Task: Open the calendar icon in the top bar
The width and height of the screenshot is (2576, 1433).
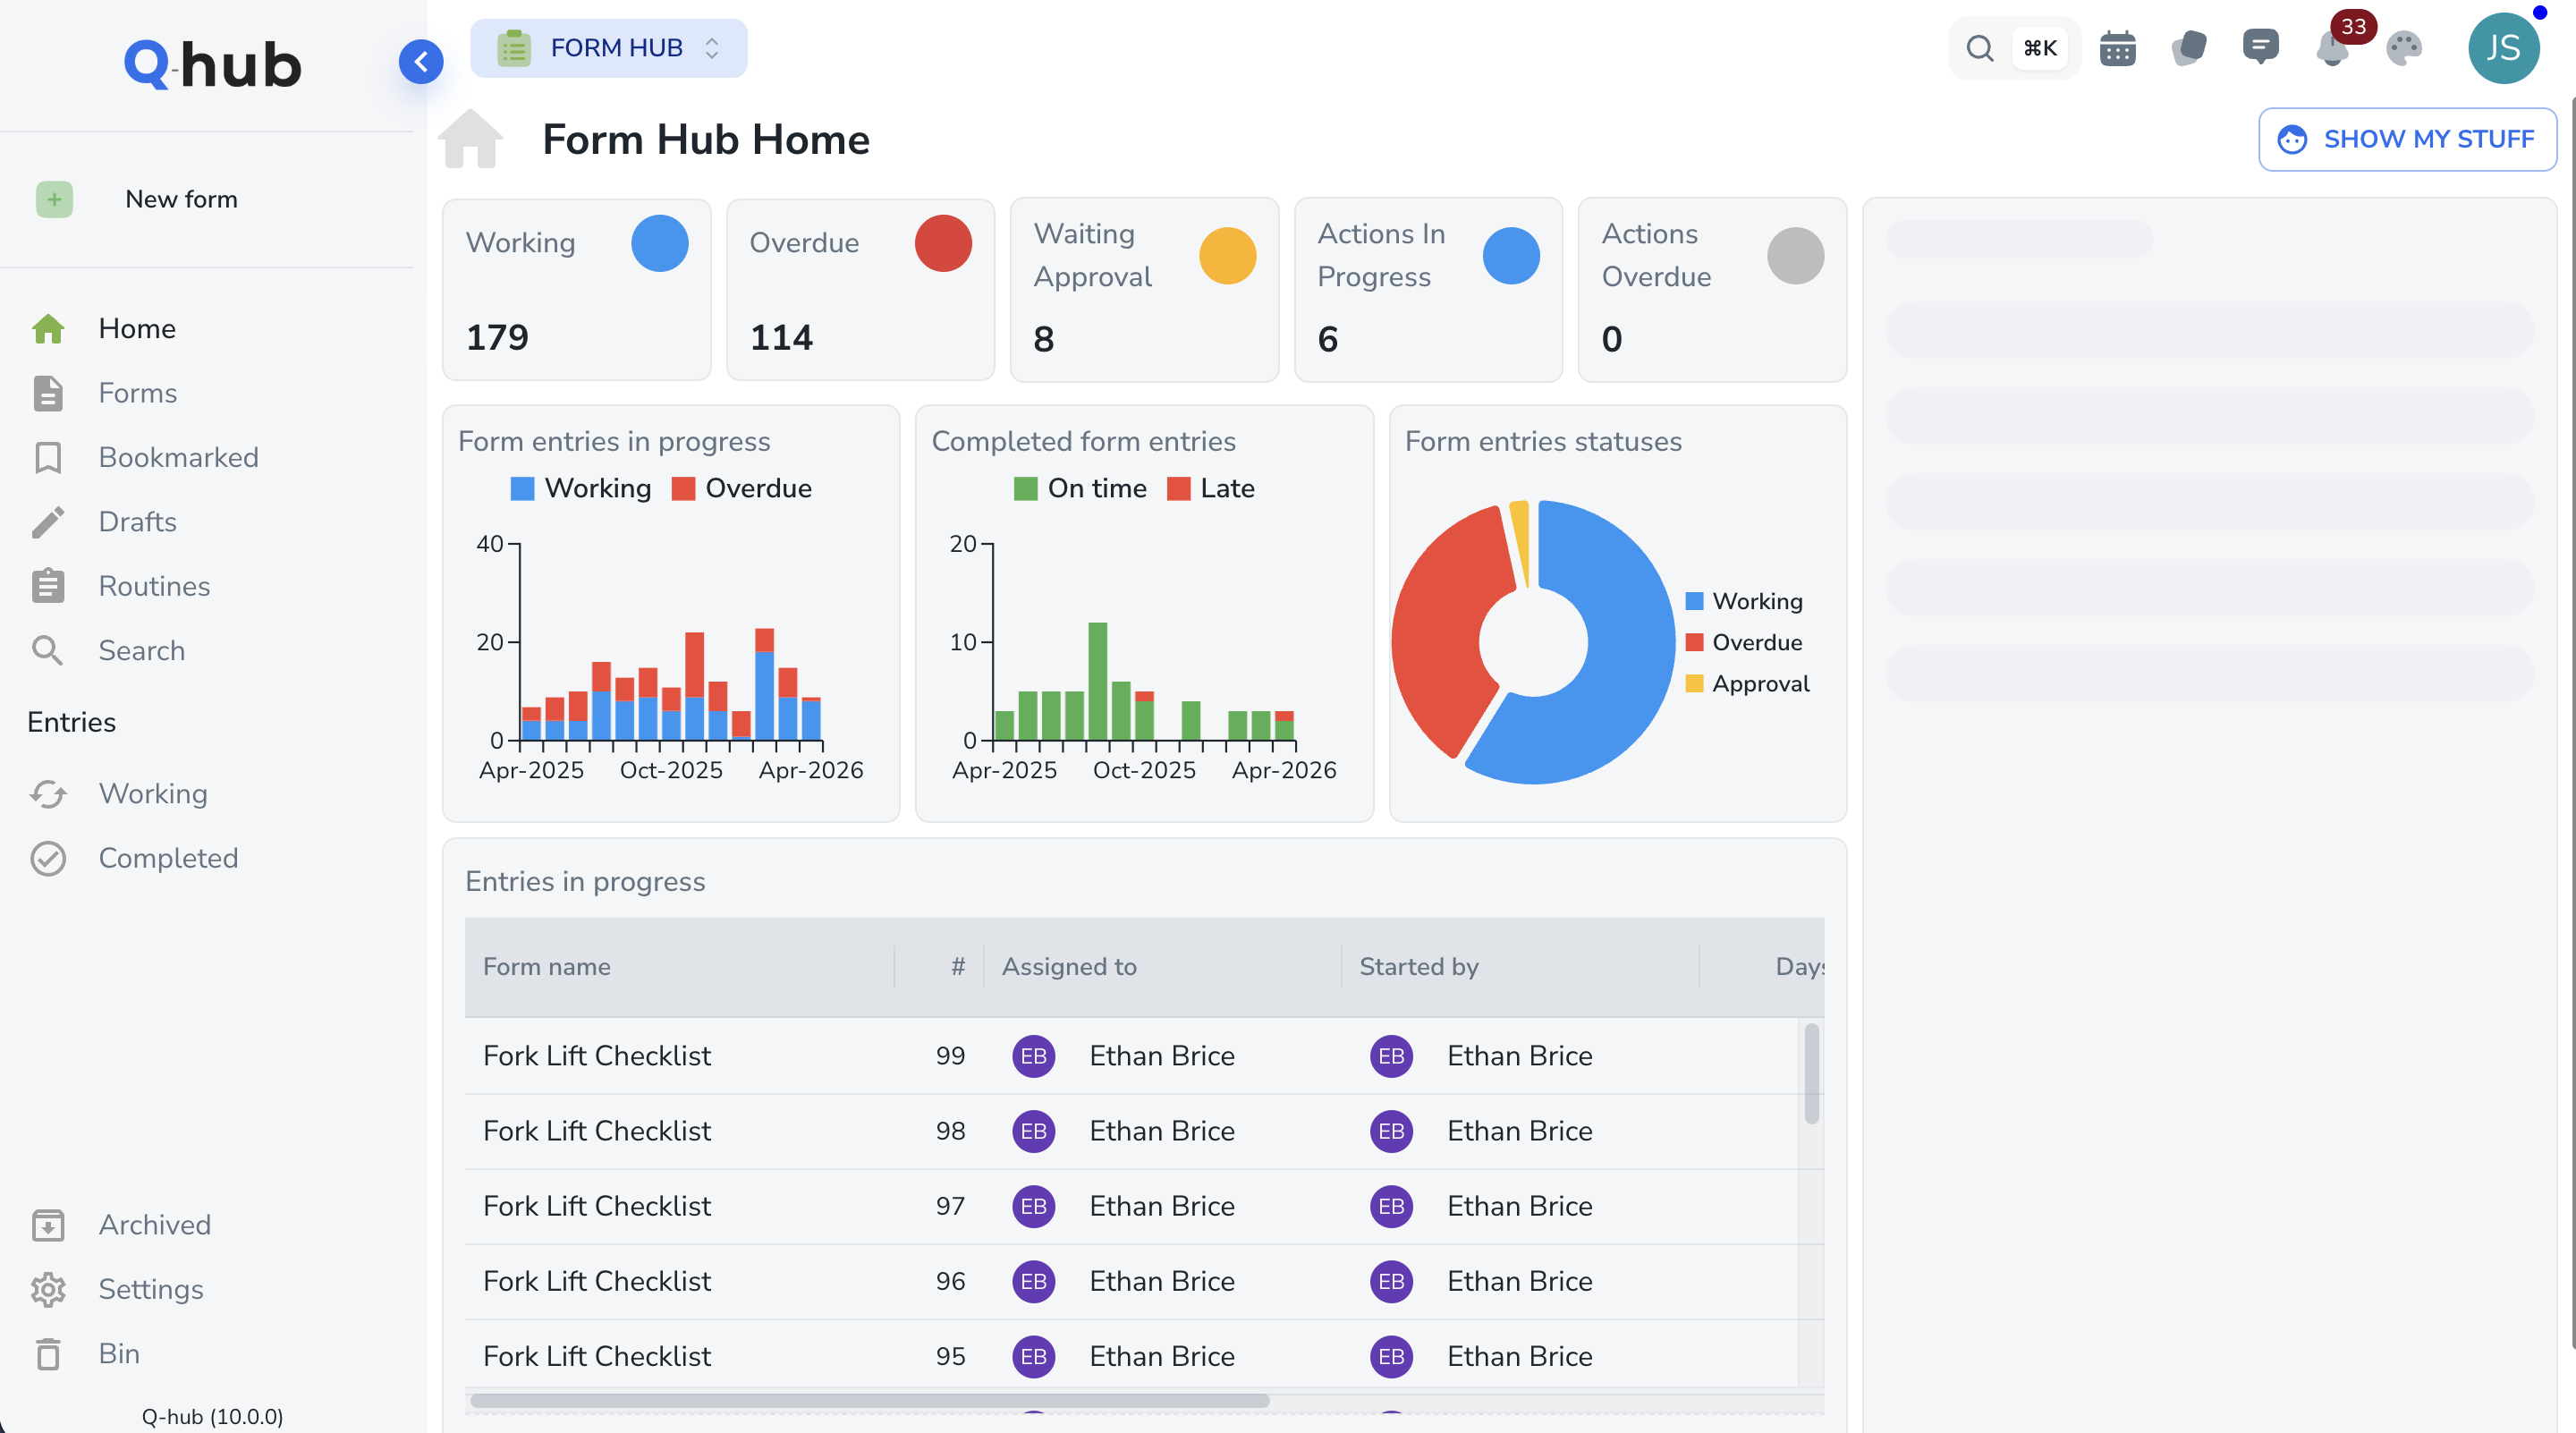Action: 2117,47
